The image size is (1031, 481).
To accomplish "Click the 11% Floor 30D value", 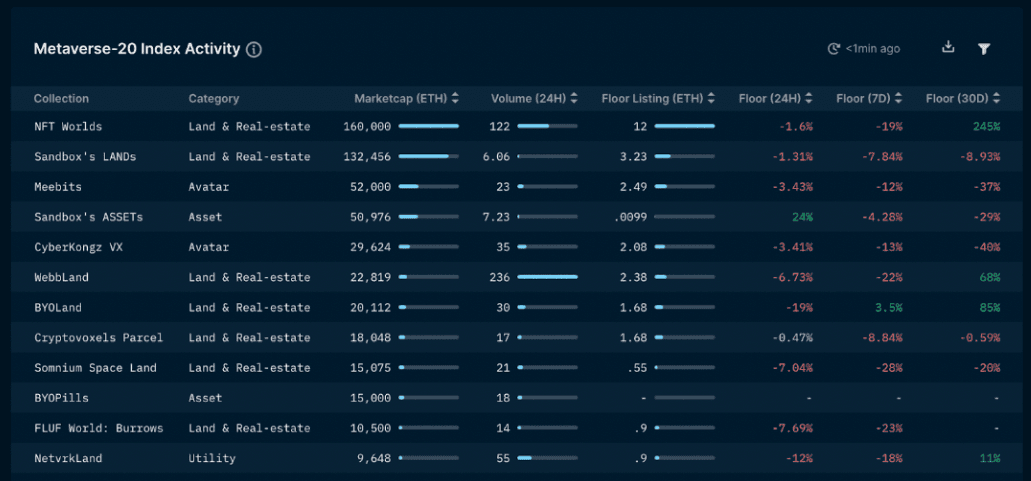I will pyautogui.click(x=990, y=459).
